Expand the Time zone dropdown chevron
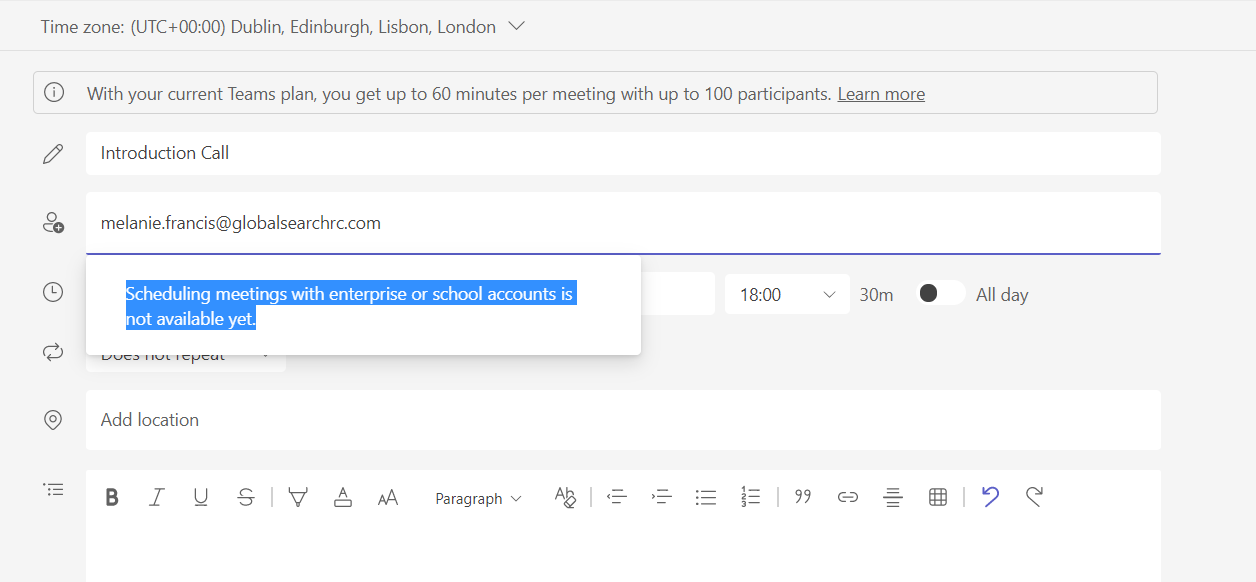This screenshot has height=582, width=1256. [x=516, y=26]
